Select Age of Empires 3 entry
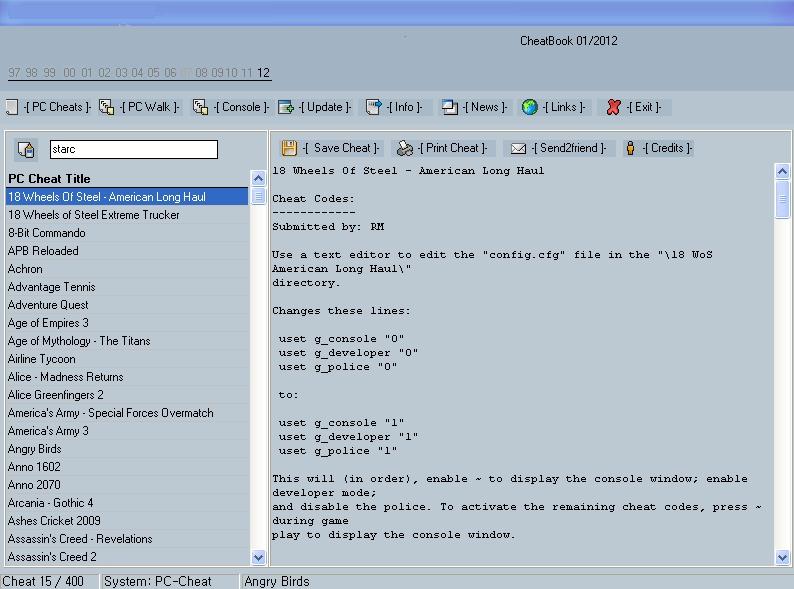Screen dimensions: 794x589 [x=48, y=323]
